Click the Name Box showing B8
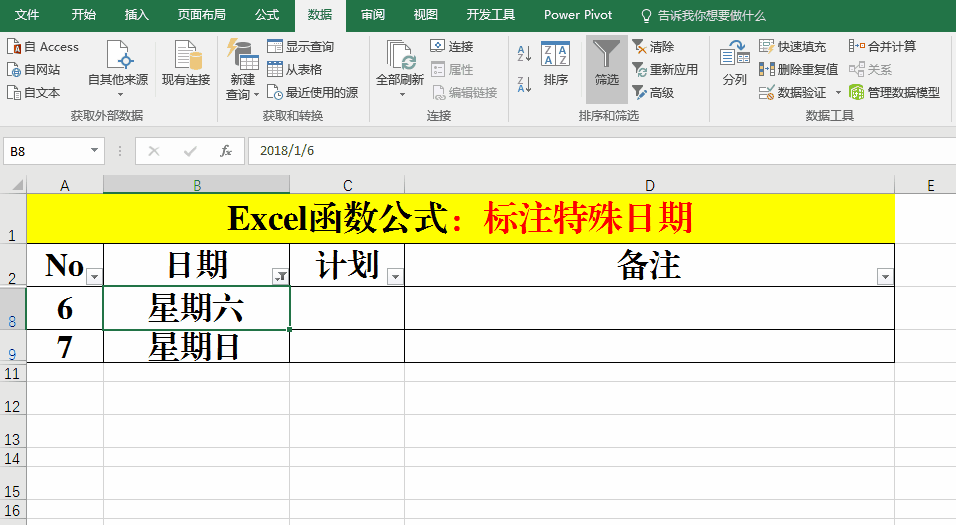956x525 pixels. point(46,151)
